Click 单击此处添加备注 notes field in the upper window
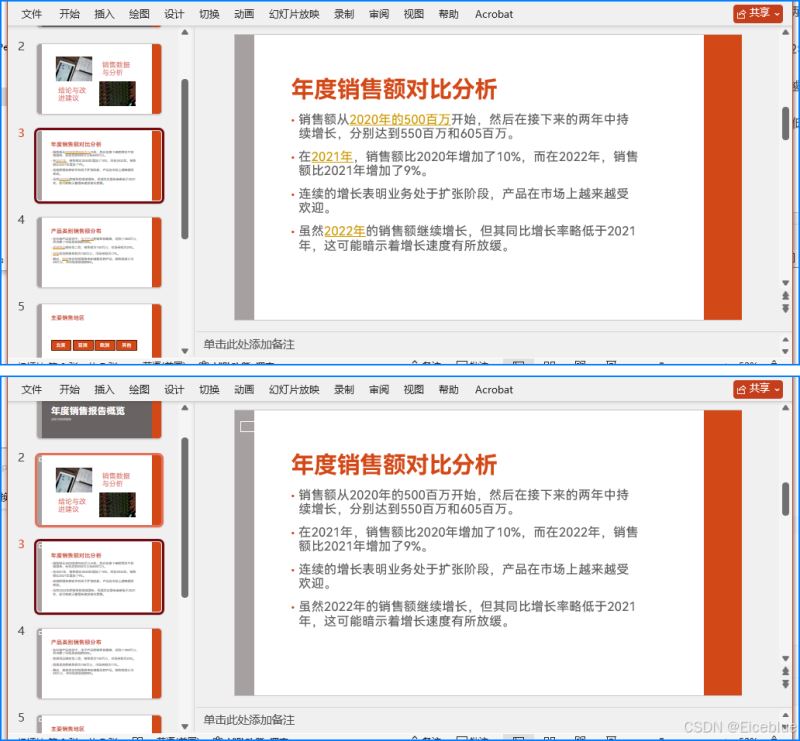 249,344
